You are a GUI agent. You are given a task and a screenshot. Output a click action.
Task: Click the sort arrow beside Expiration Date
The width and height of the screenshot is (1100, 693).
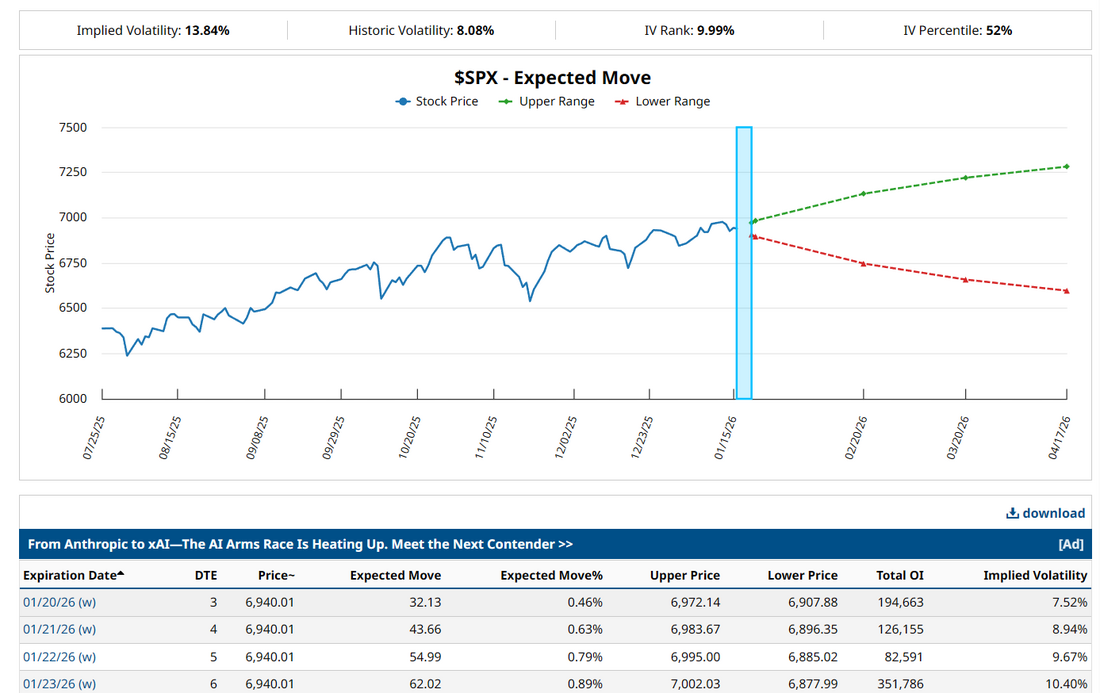click(x=121, y=574)
